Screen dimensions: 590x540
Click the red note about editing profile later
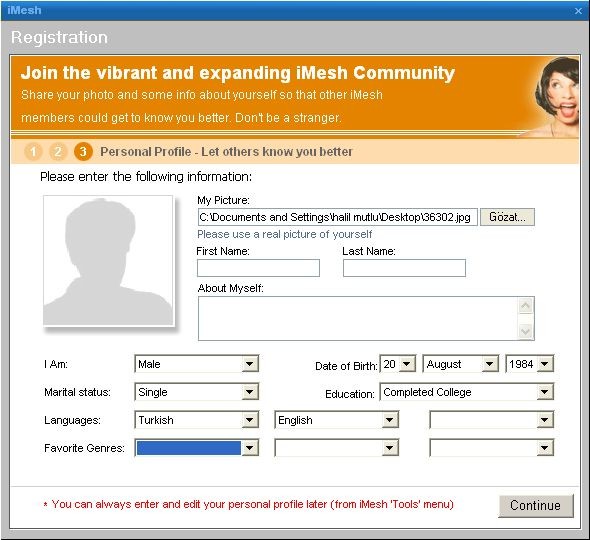click(x=249, y=504)
